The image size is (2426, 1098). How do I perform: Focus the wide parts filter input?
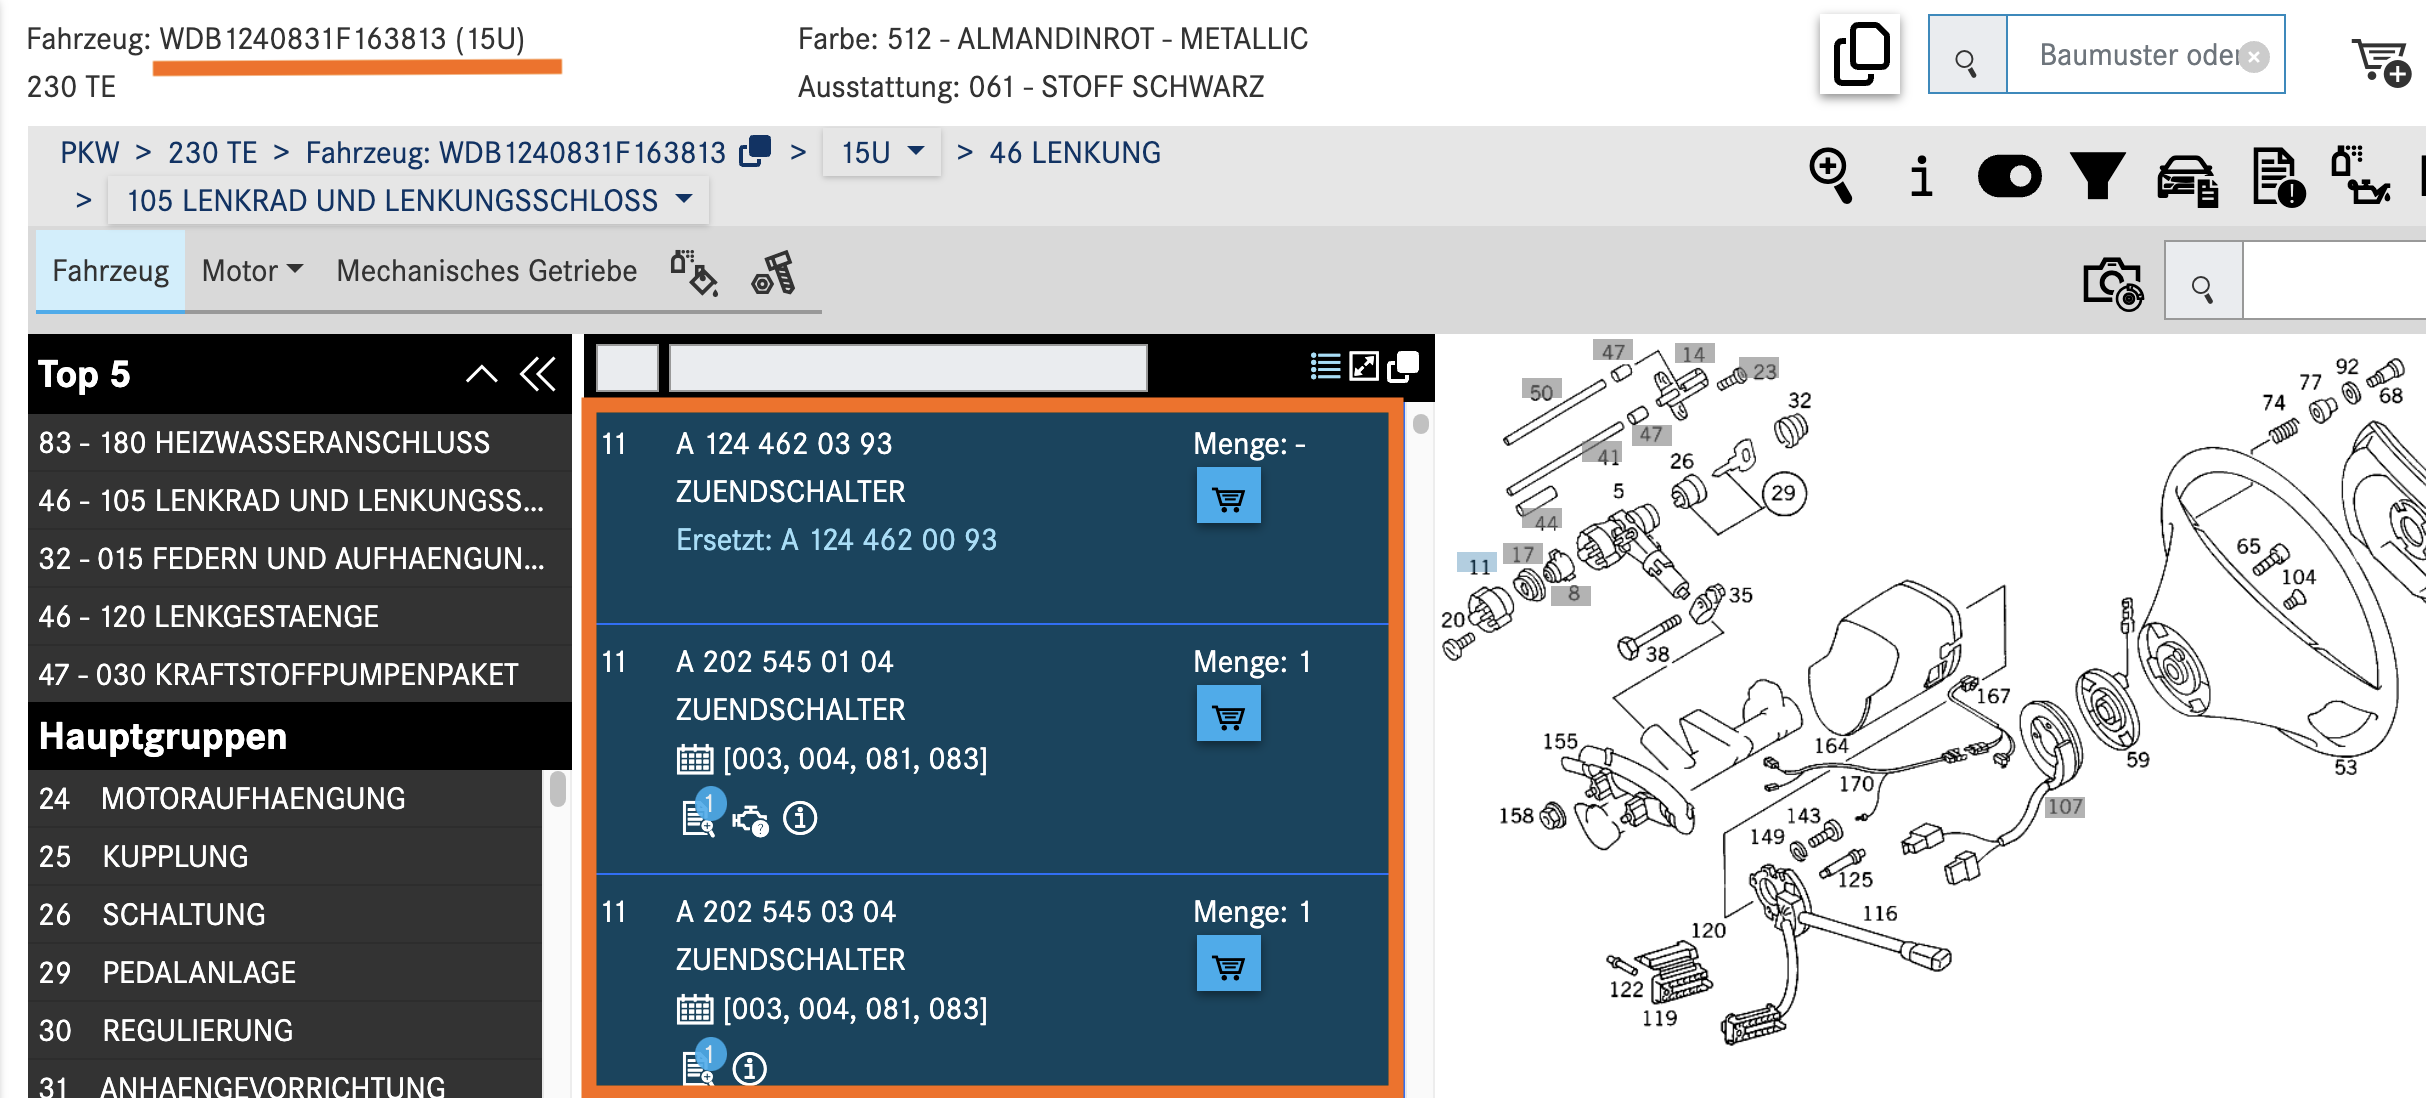[x=907, y=368]
